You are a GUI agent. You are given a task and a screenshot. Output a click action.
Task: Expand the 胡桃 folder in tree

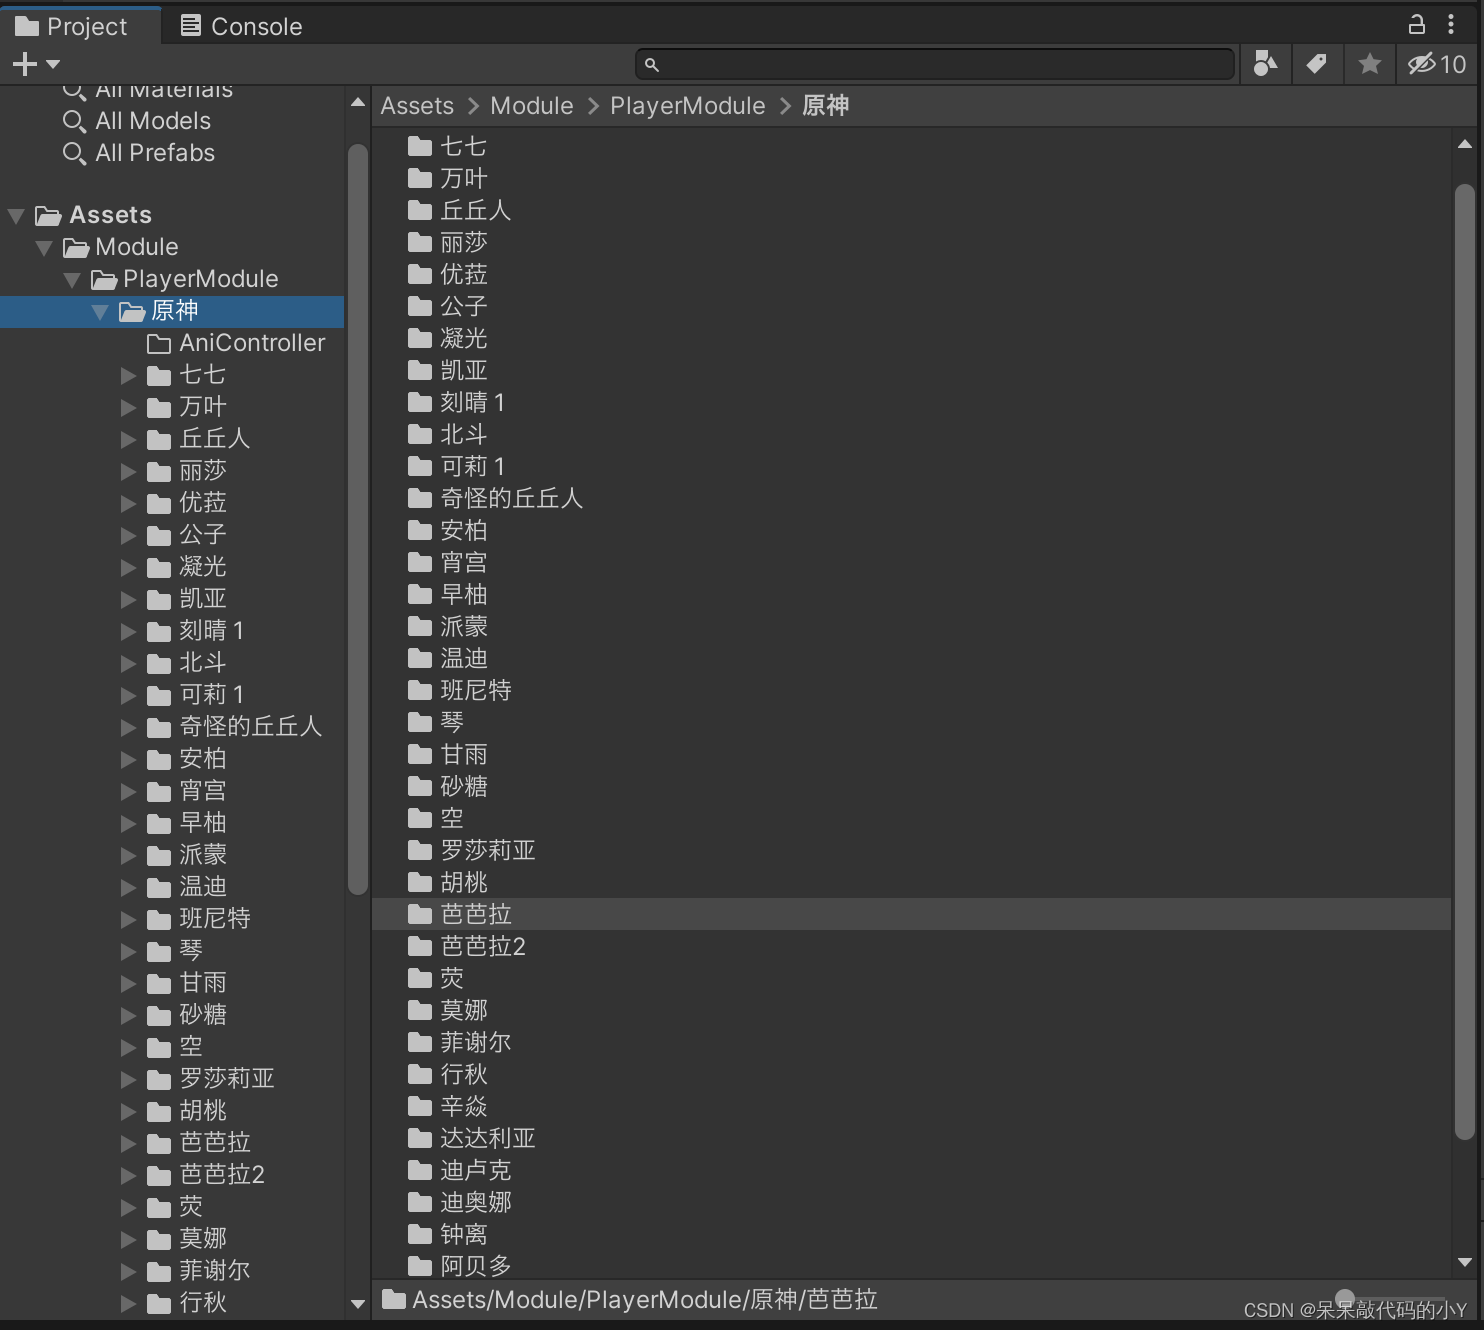point(128,1111)
